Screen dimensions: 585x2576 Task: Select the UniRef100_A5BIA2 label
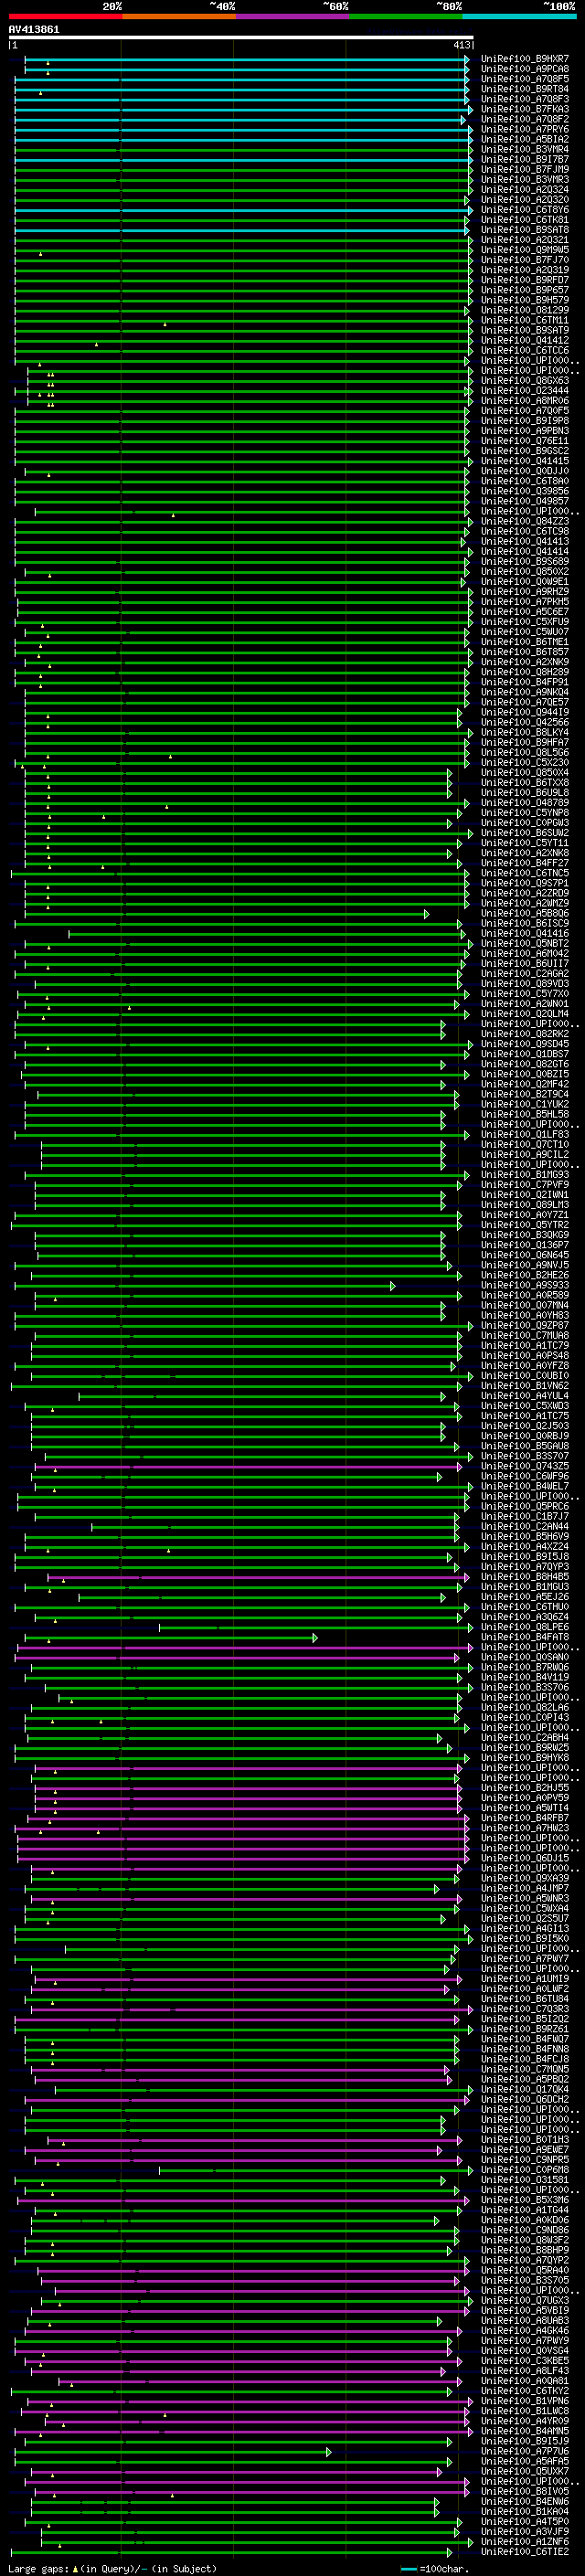coord(525,139)
